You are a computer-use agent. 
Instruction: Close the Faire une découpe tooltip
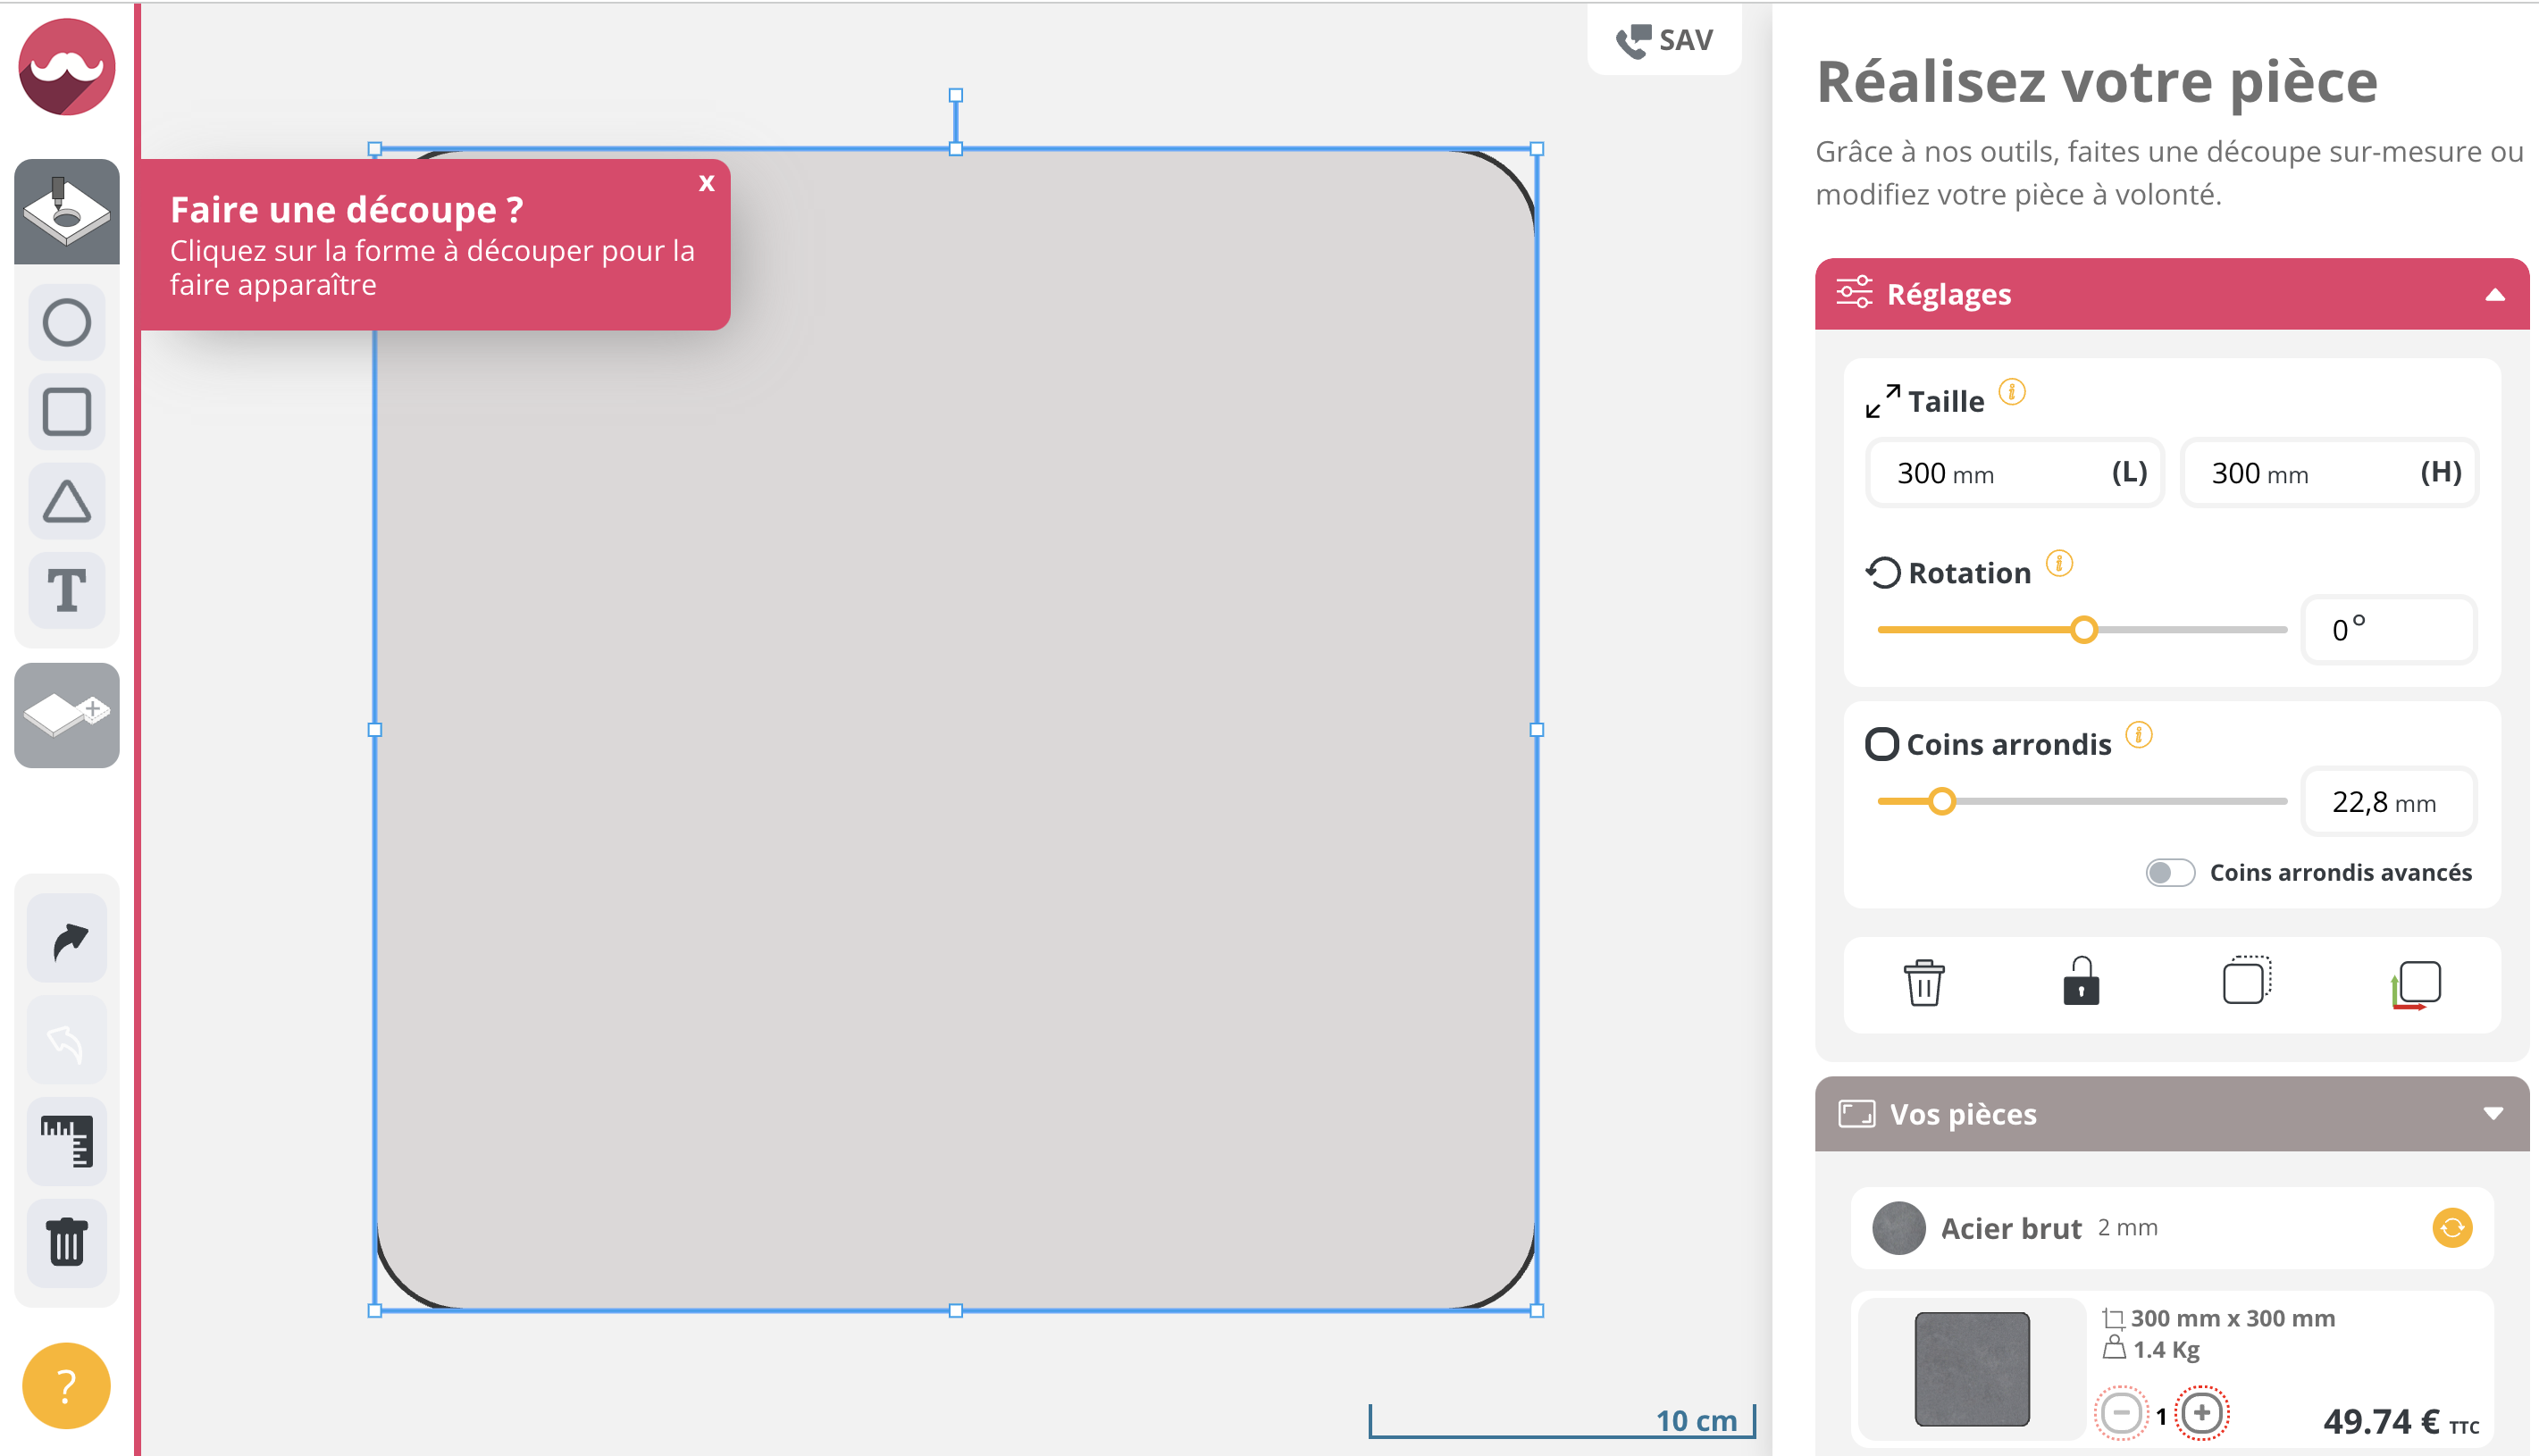pos(707,182)
